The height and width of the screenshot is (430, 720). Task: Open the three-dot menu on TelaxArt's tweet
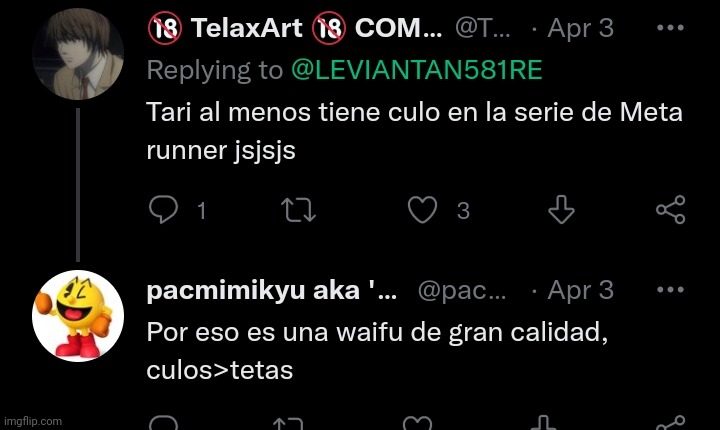tap(670, 28)
